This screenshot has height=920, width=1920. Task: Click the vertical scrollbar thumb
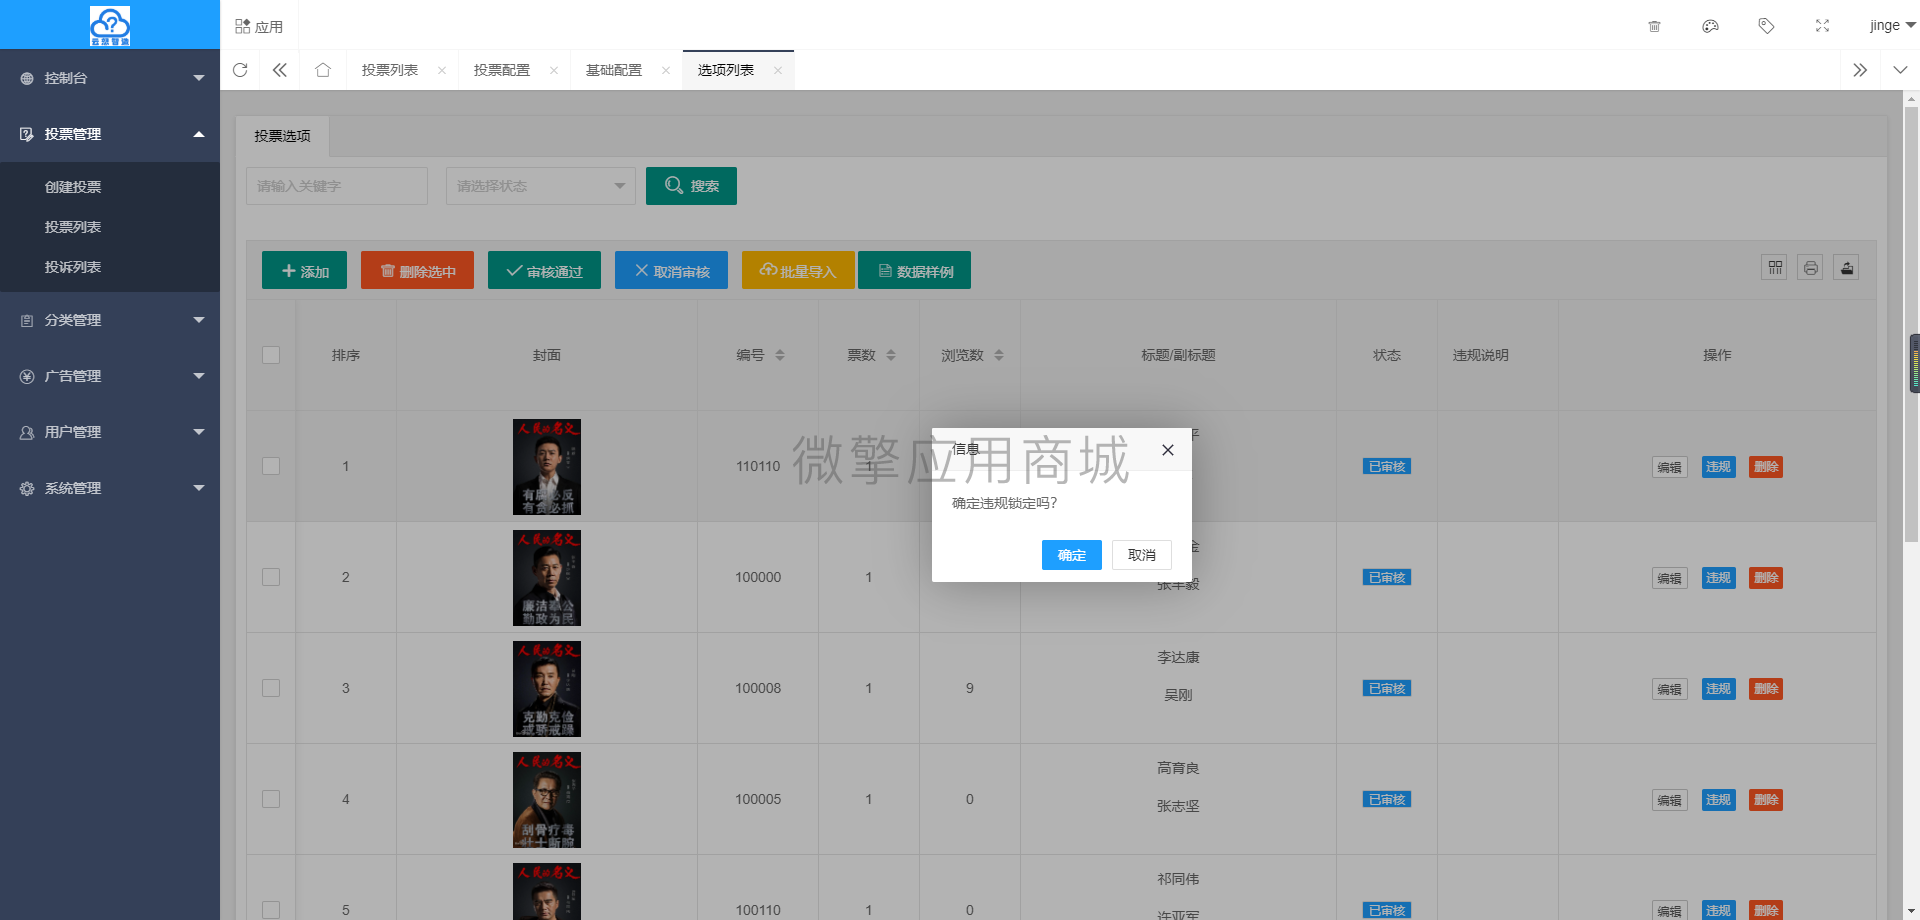(x=1912, y=325)
